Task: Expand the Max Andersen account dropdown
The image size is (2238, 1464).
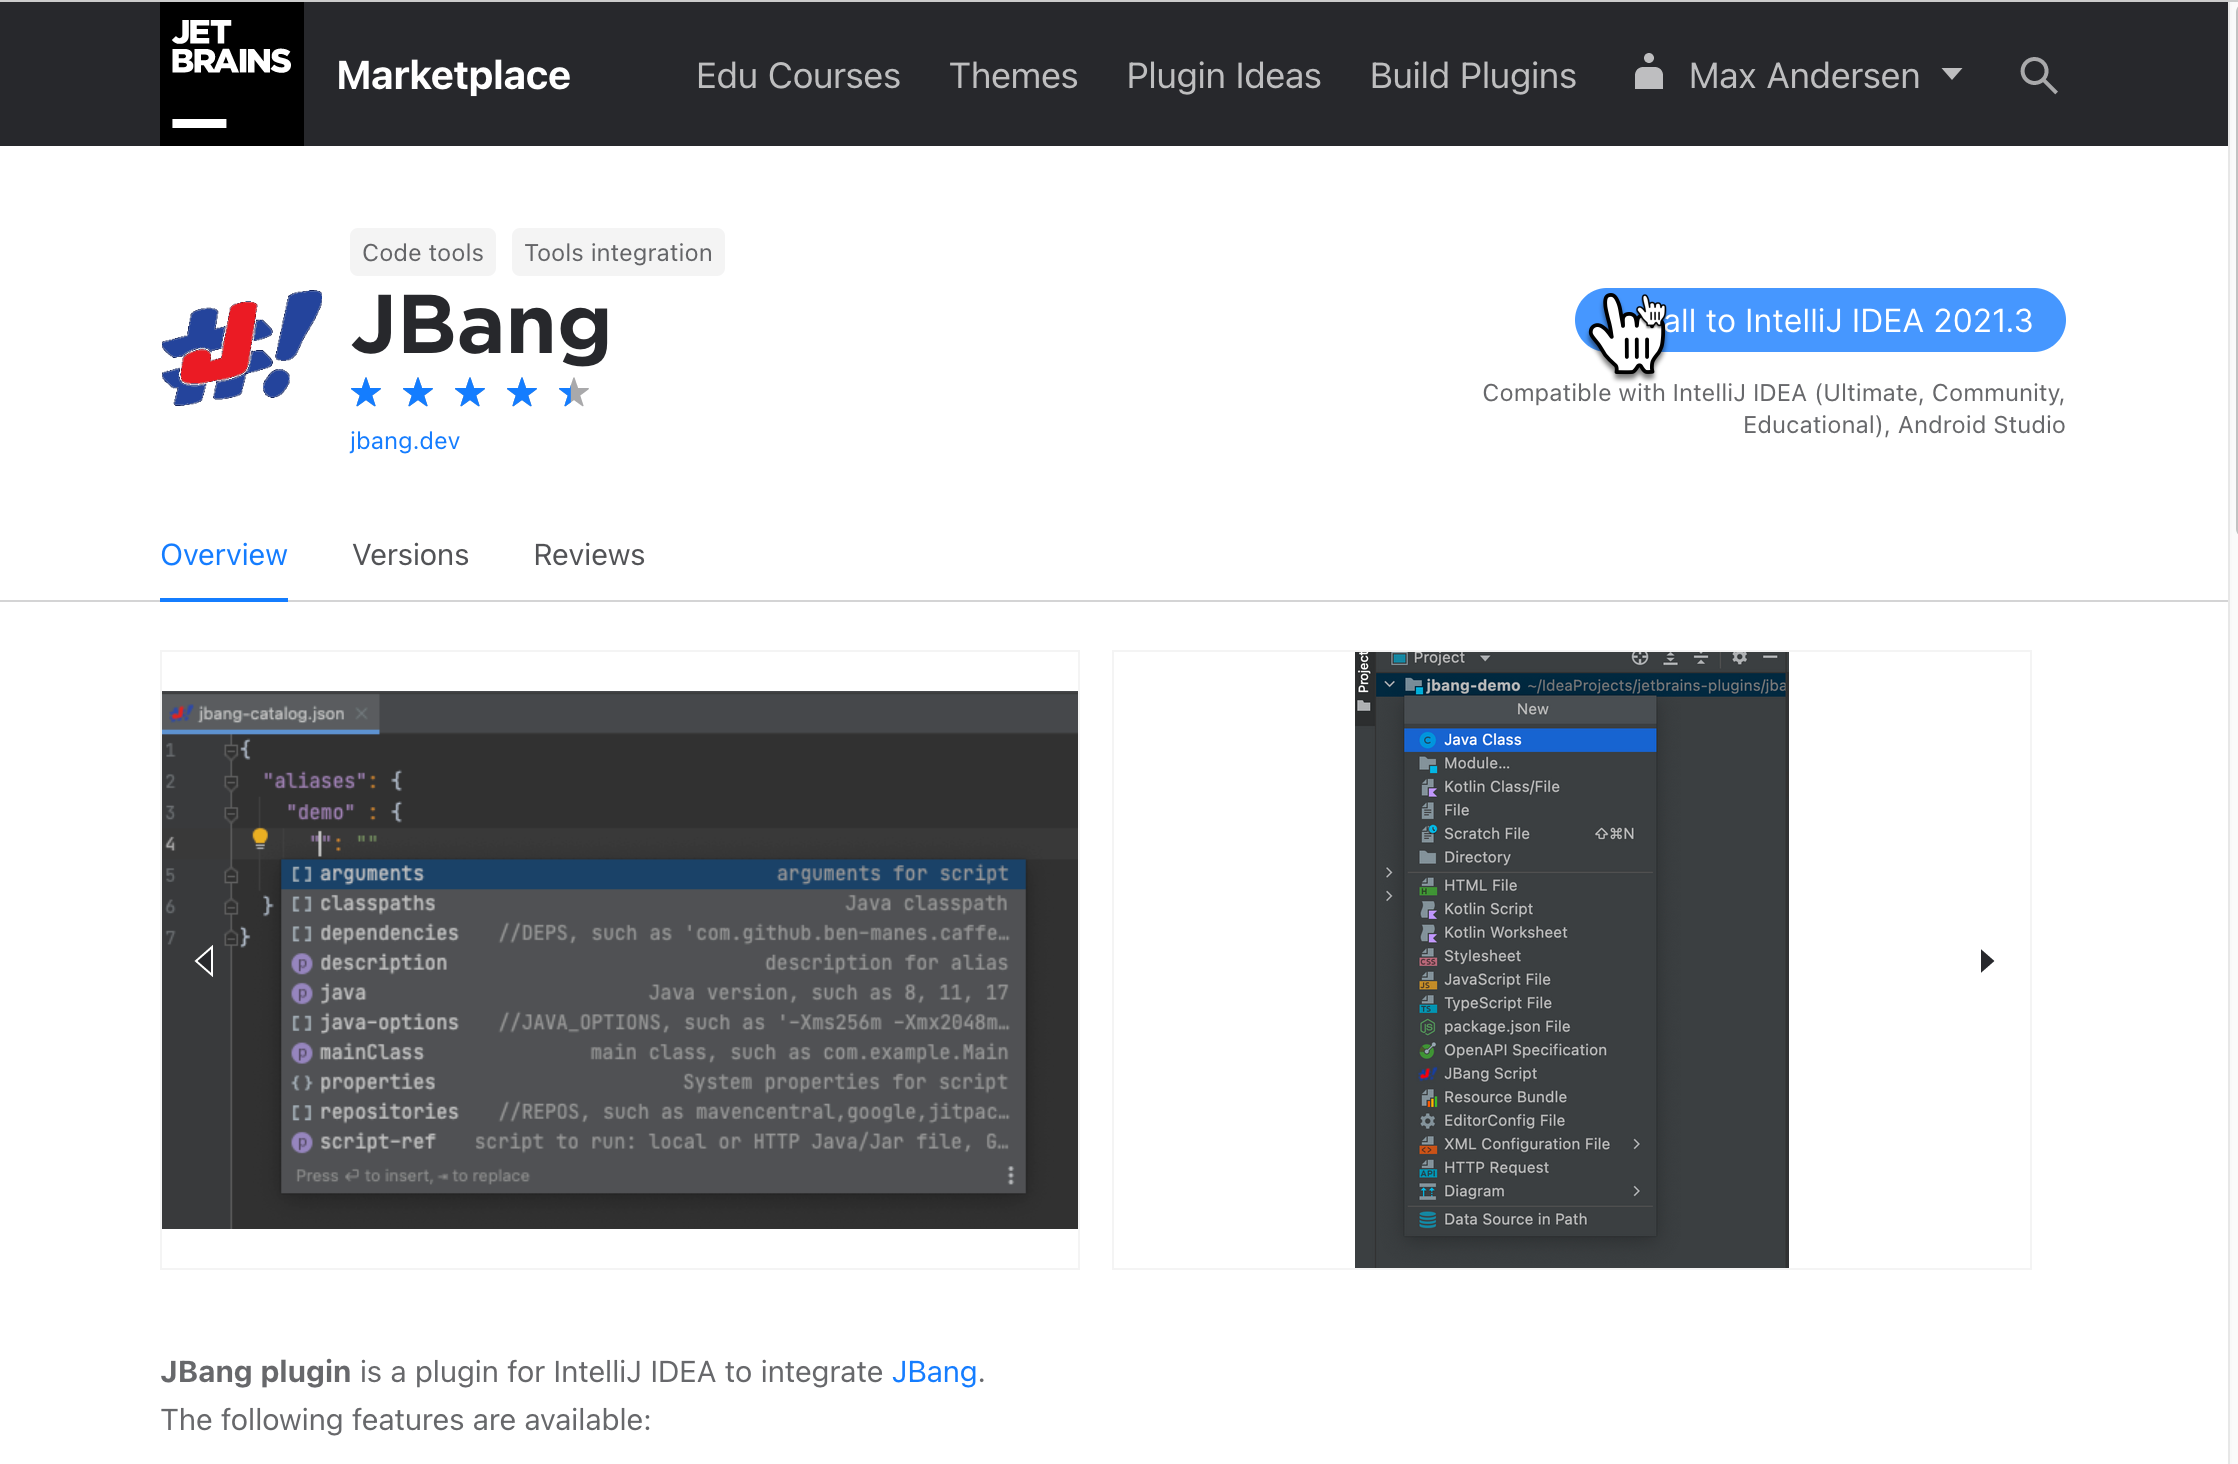Action: [1951, 75]
